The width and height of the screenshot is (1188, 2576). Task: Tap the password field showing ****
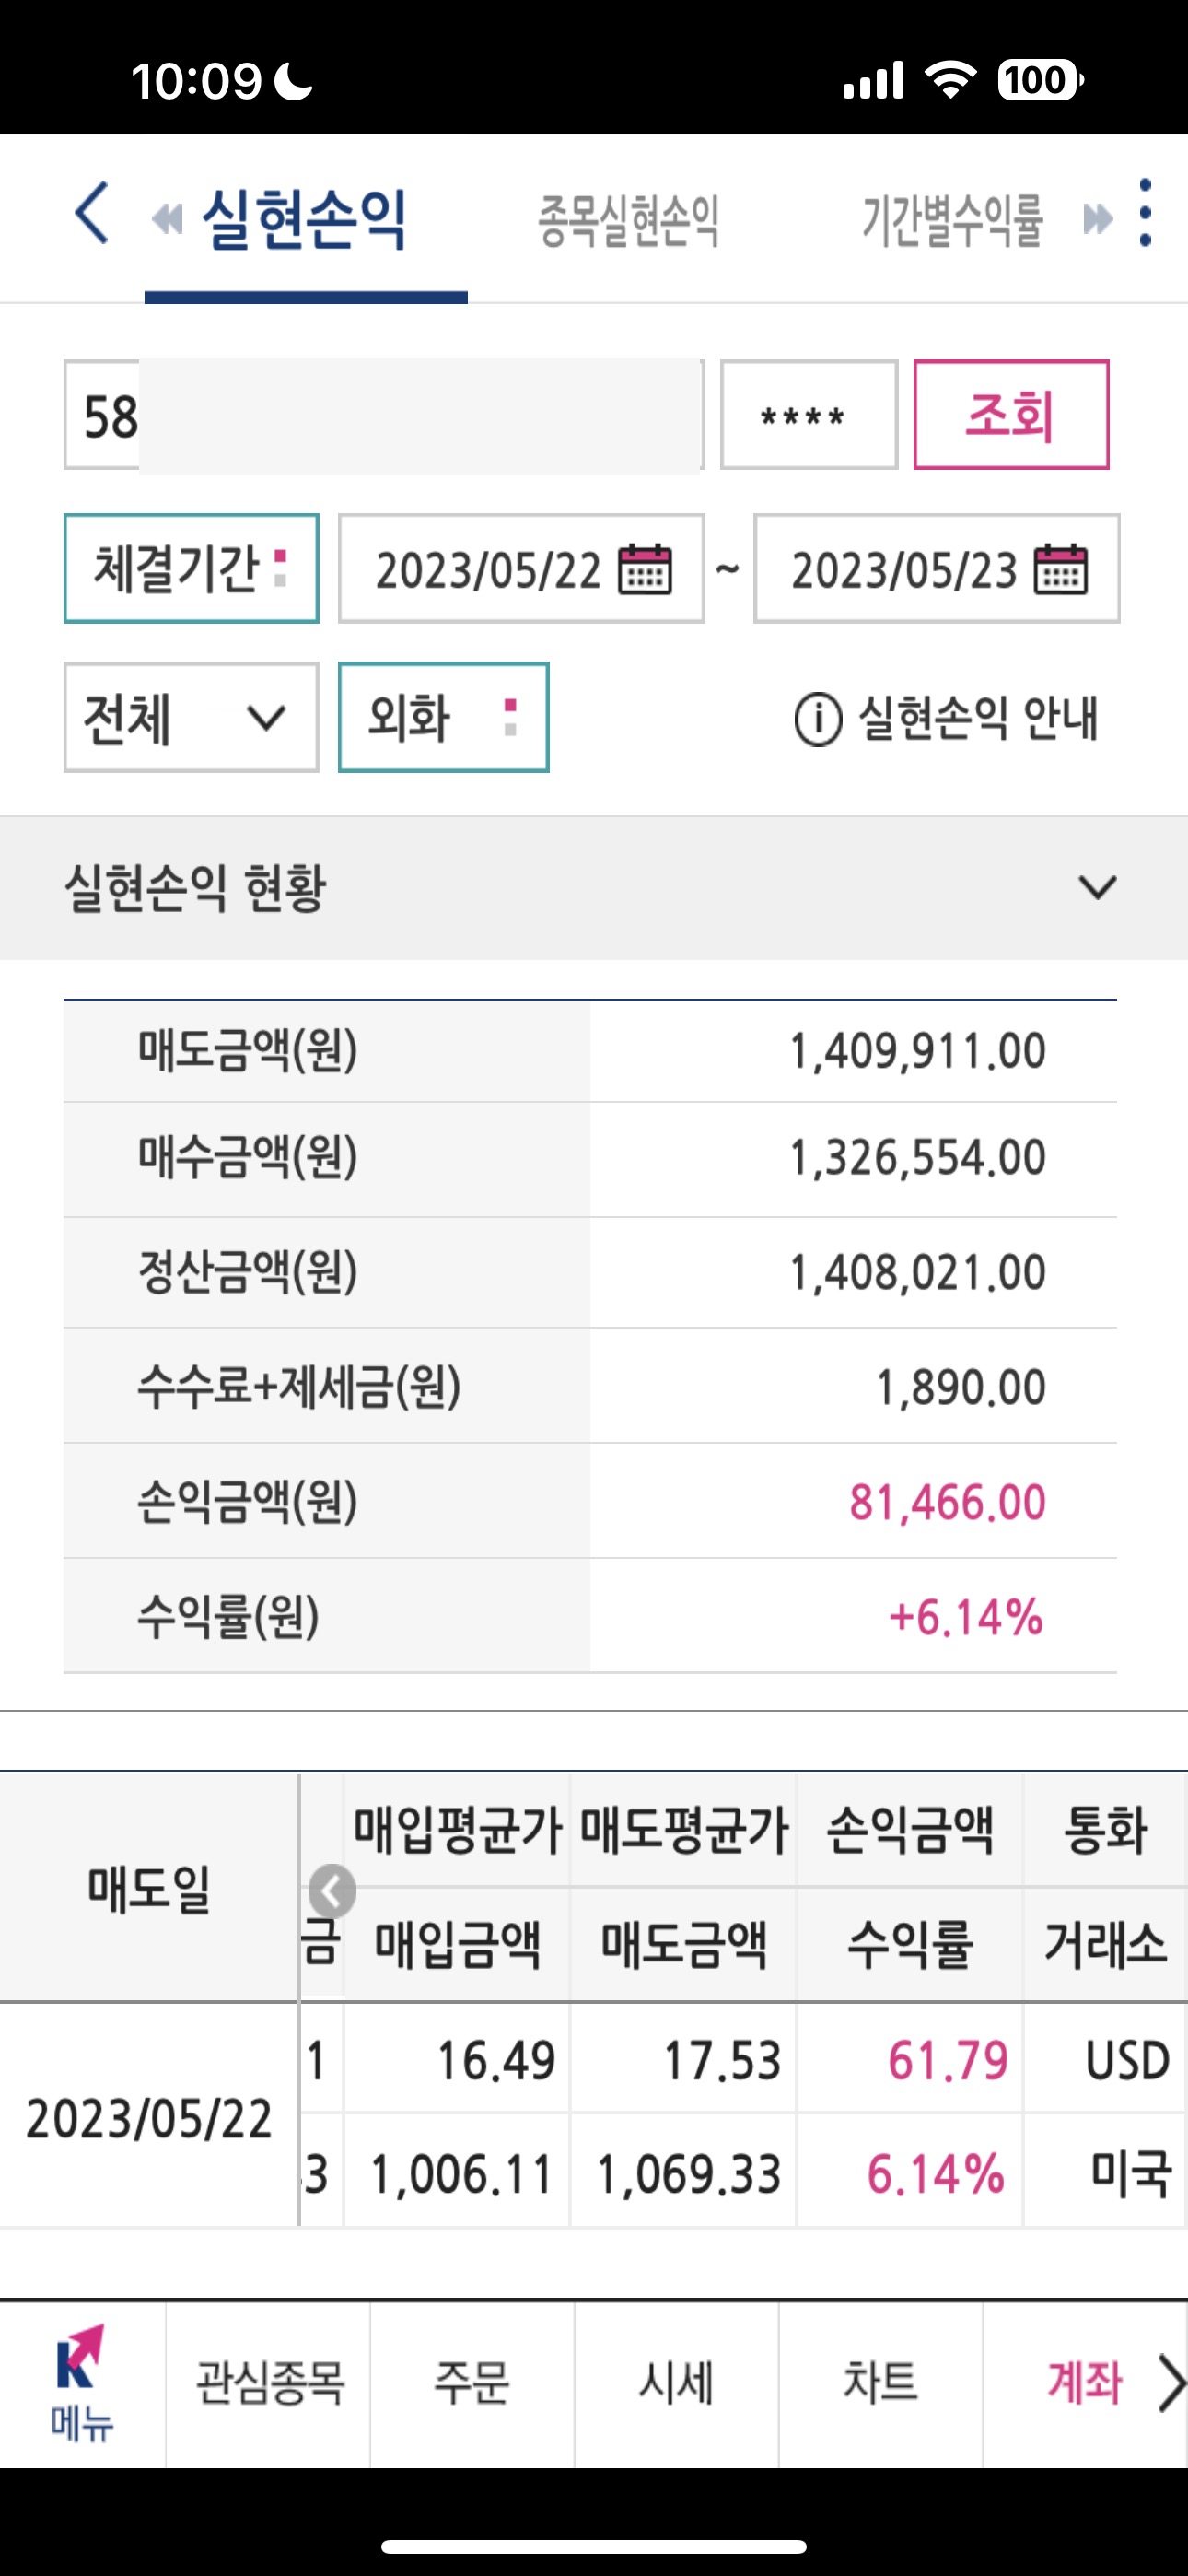point(809,414)
